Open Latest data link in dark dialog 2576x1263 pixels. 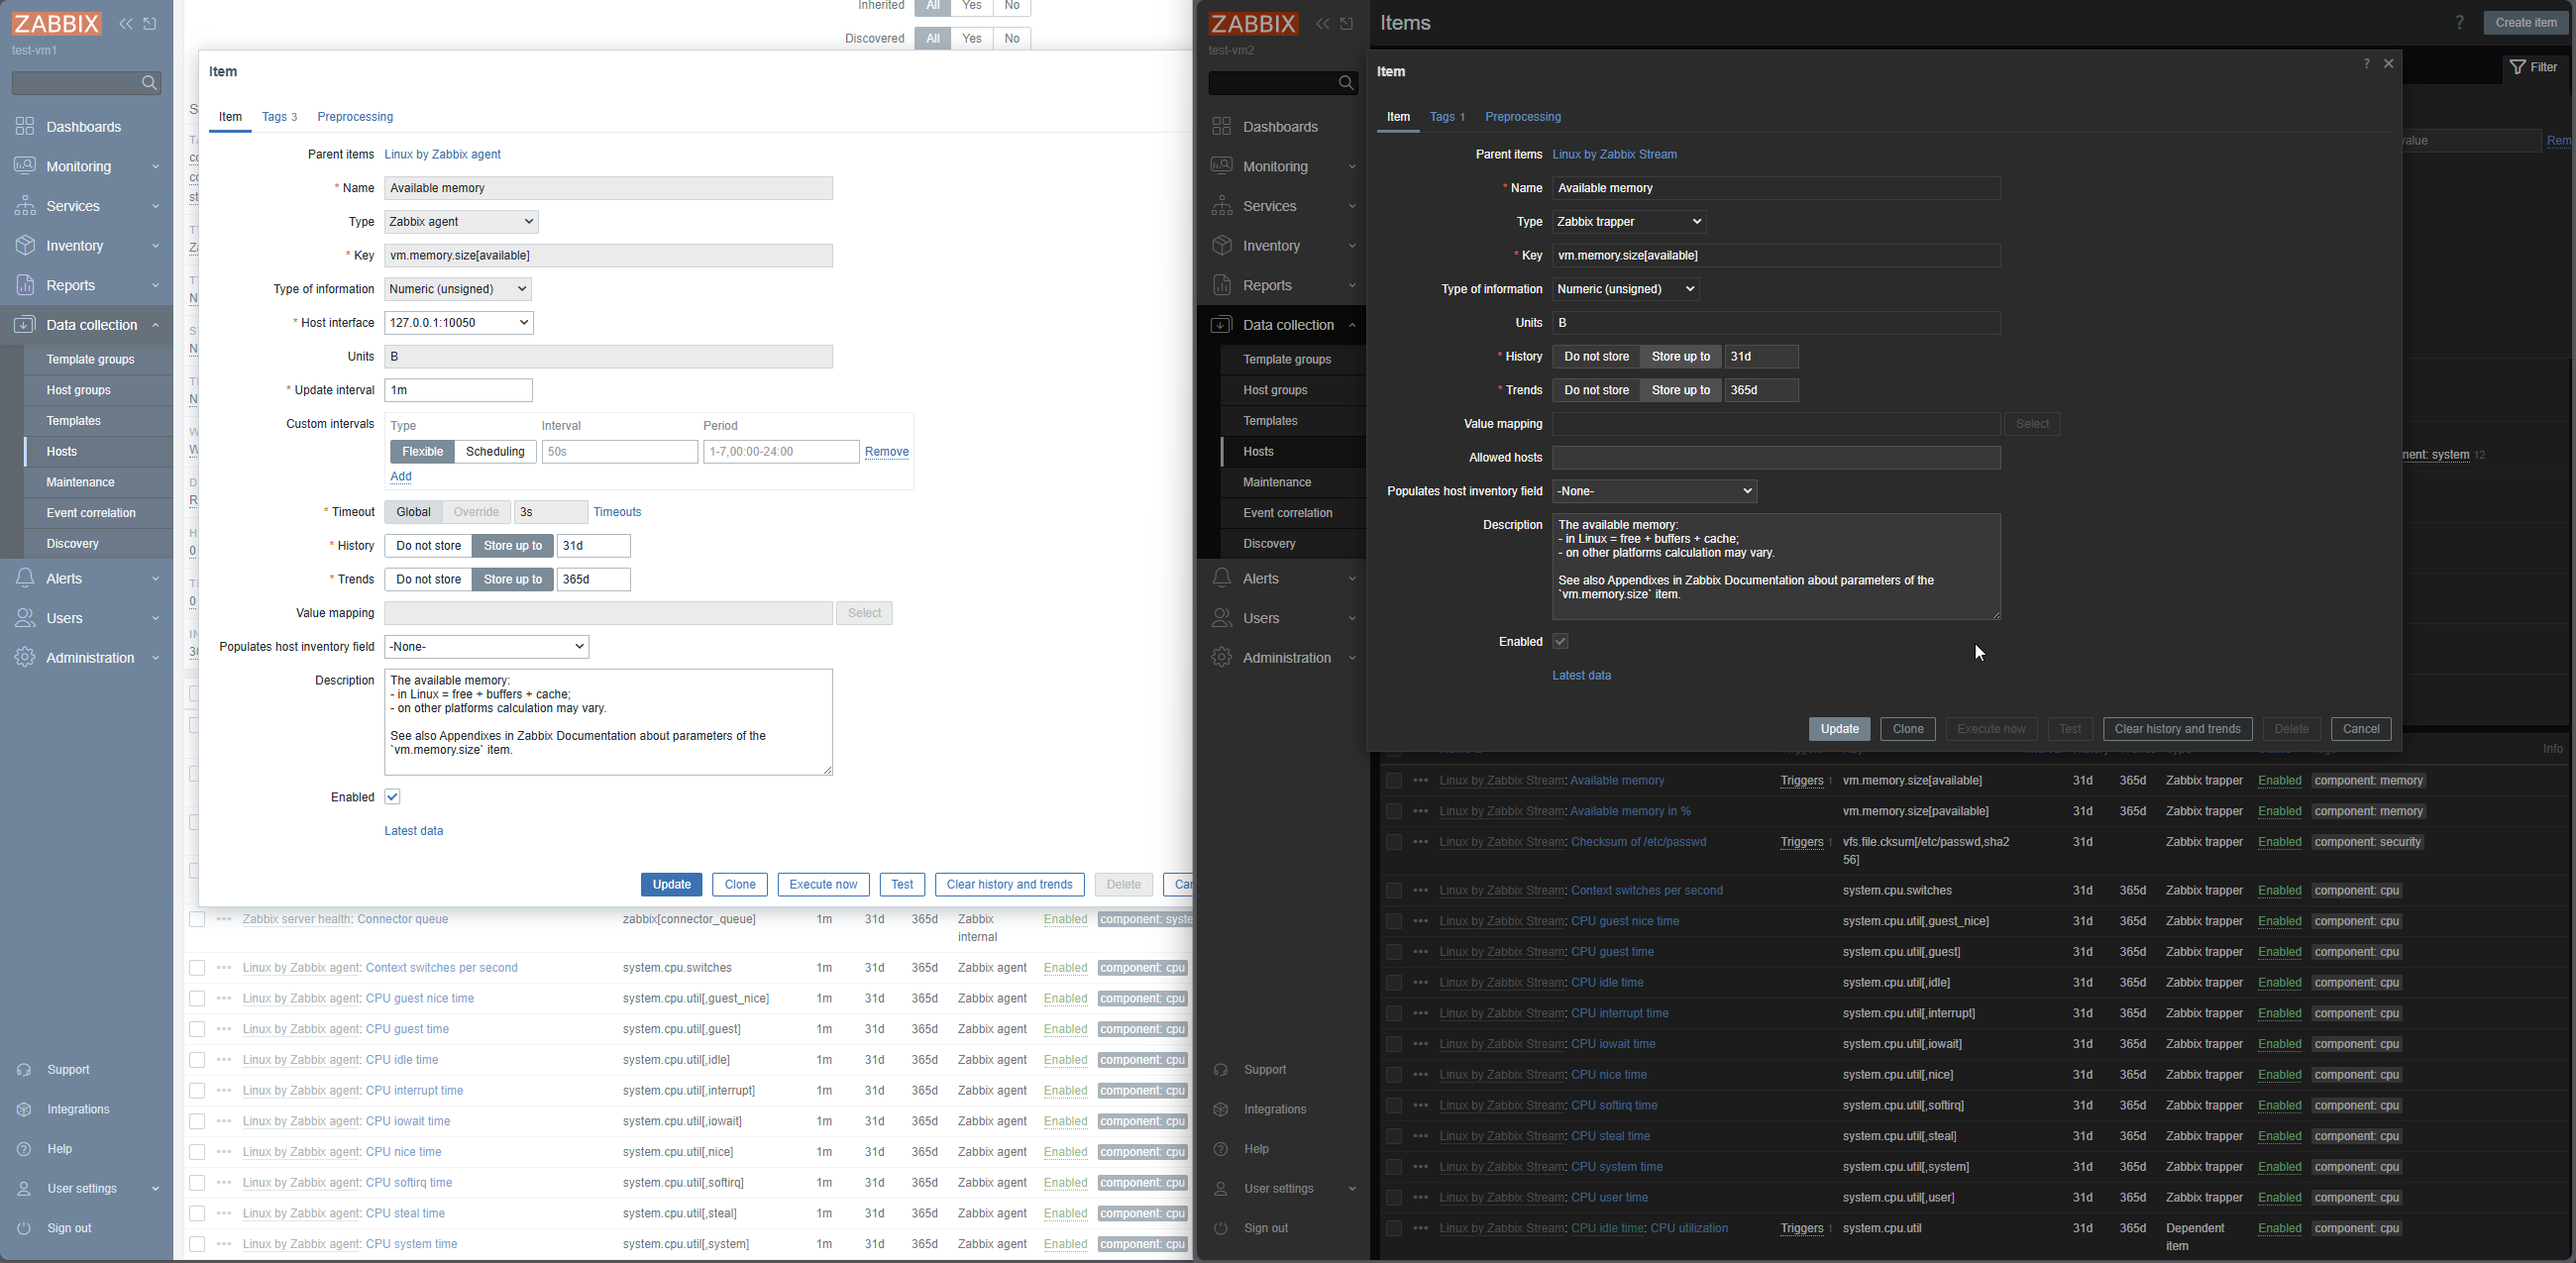[1581, 677]
